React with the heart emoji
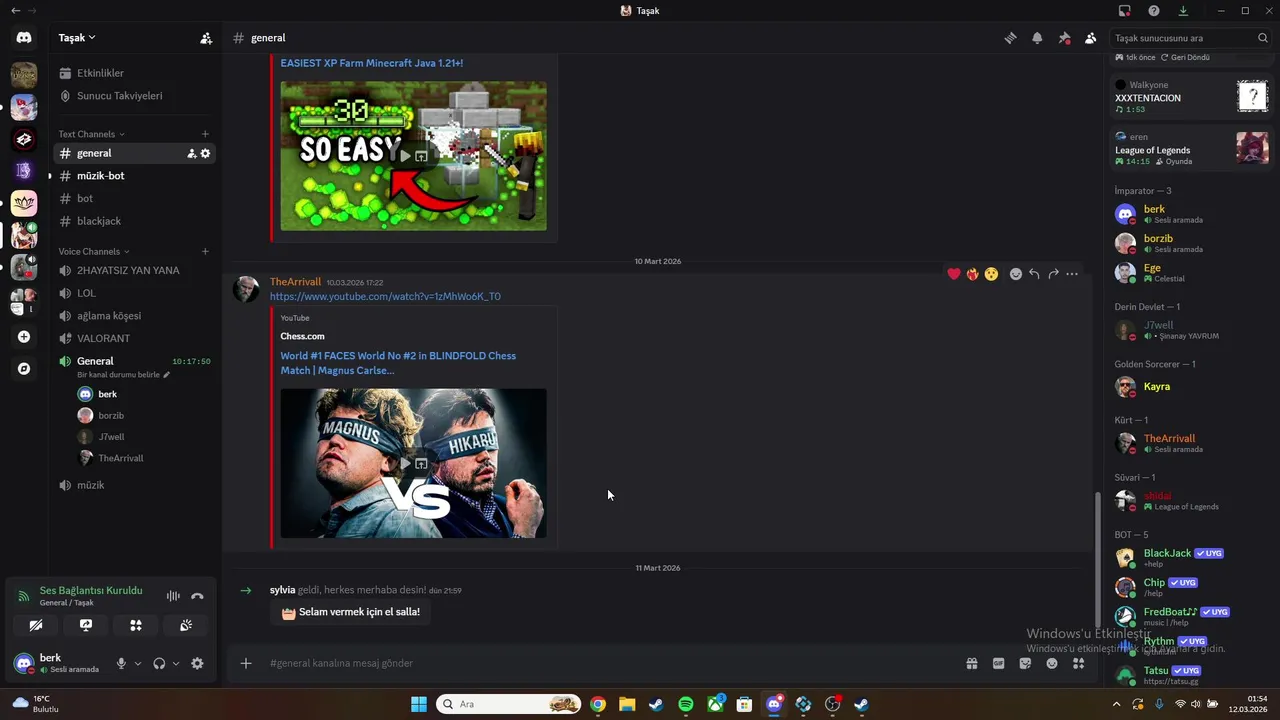Viewport: 1280px width, 720px height. 954,274
